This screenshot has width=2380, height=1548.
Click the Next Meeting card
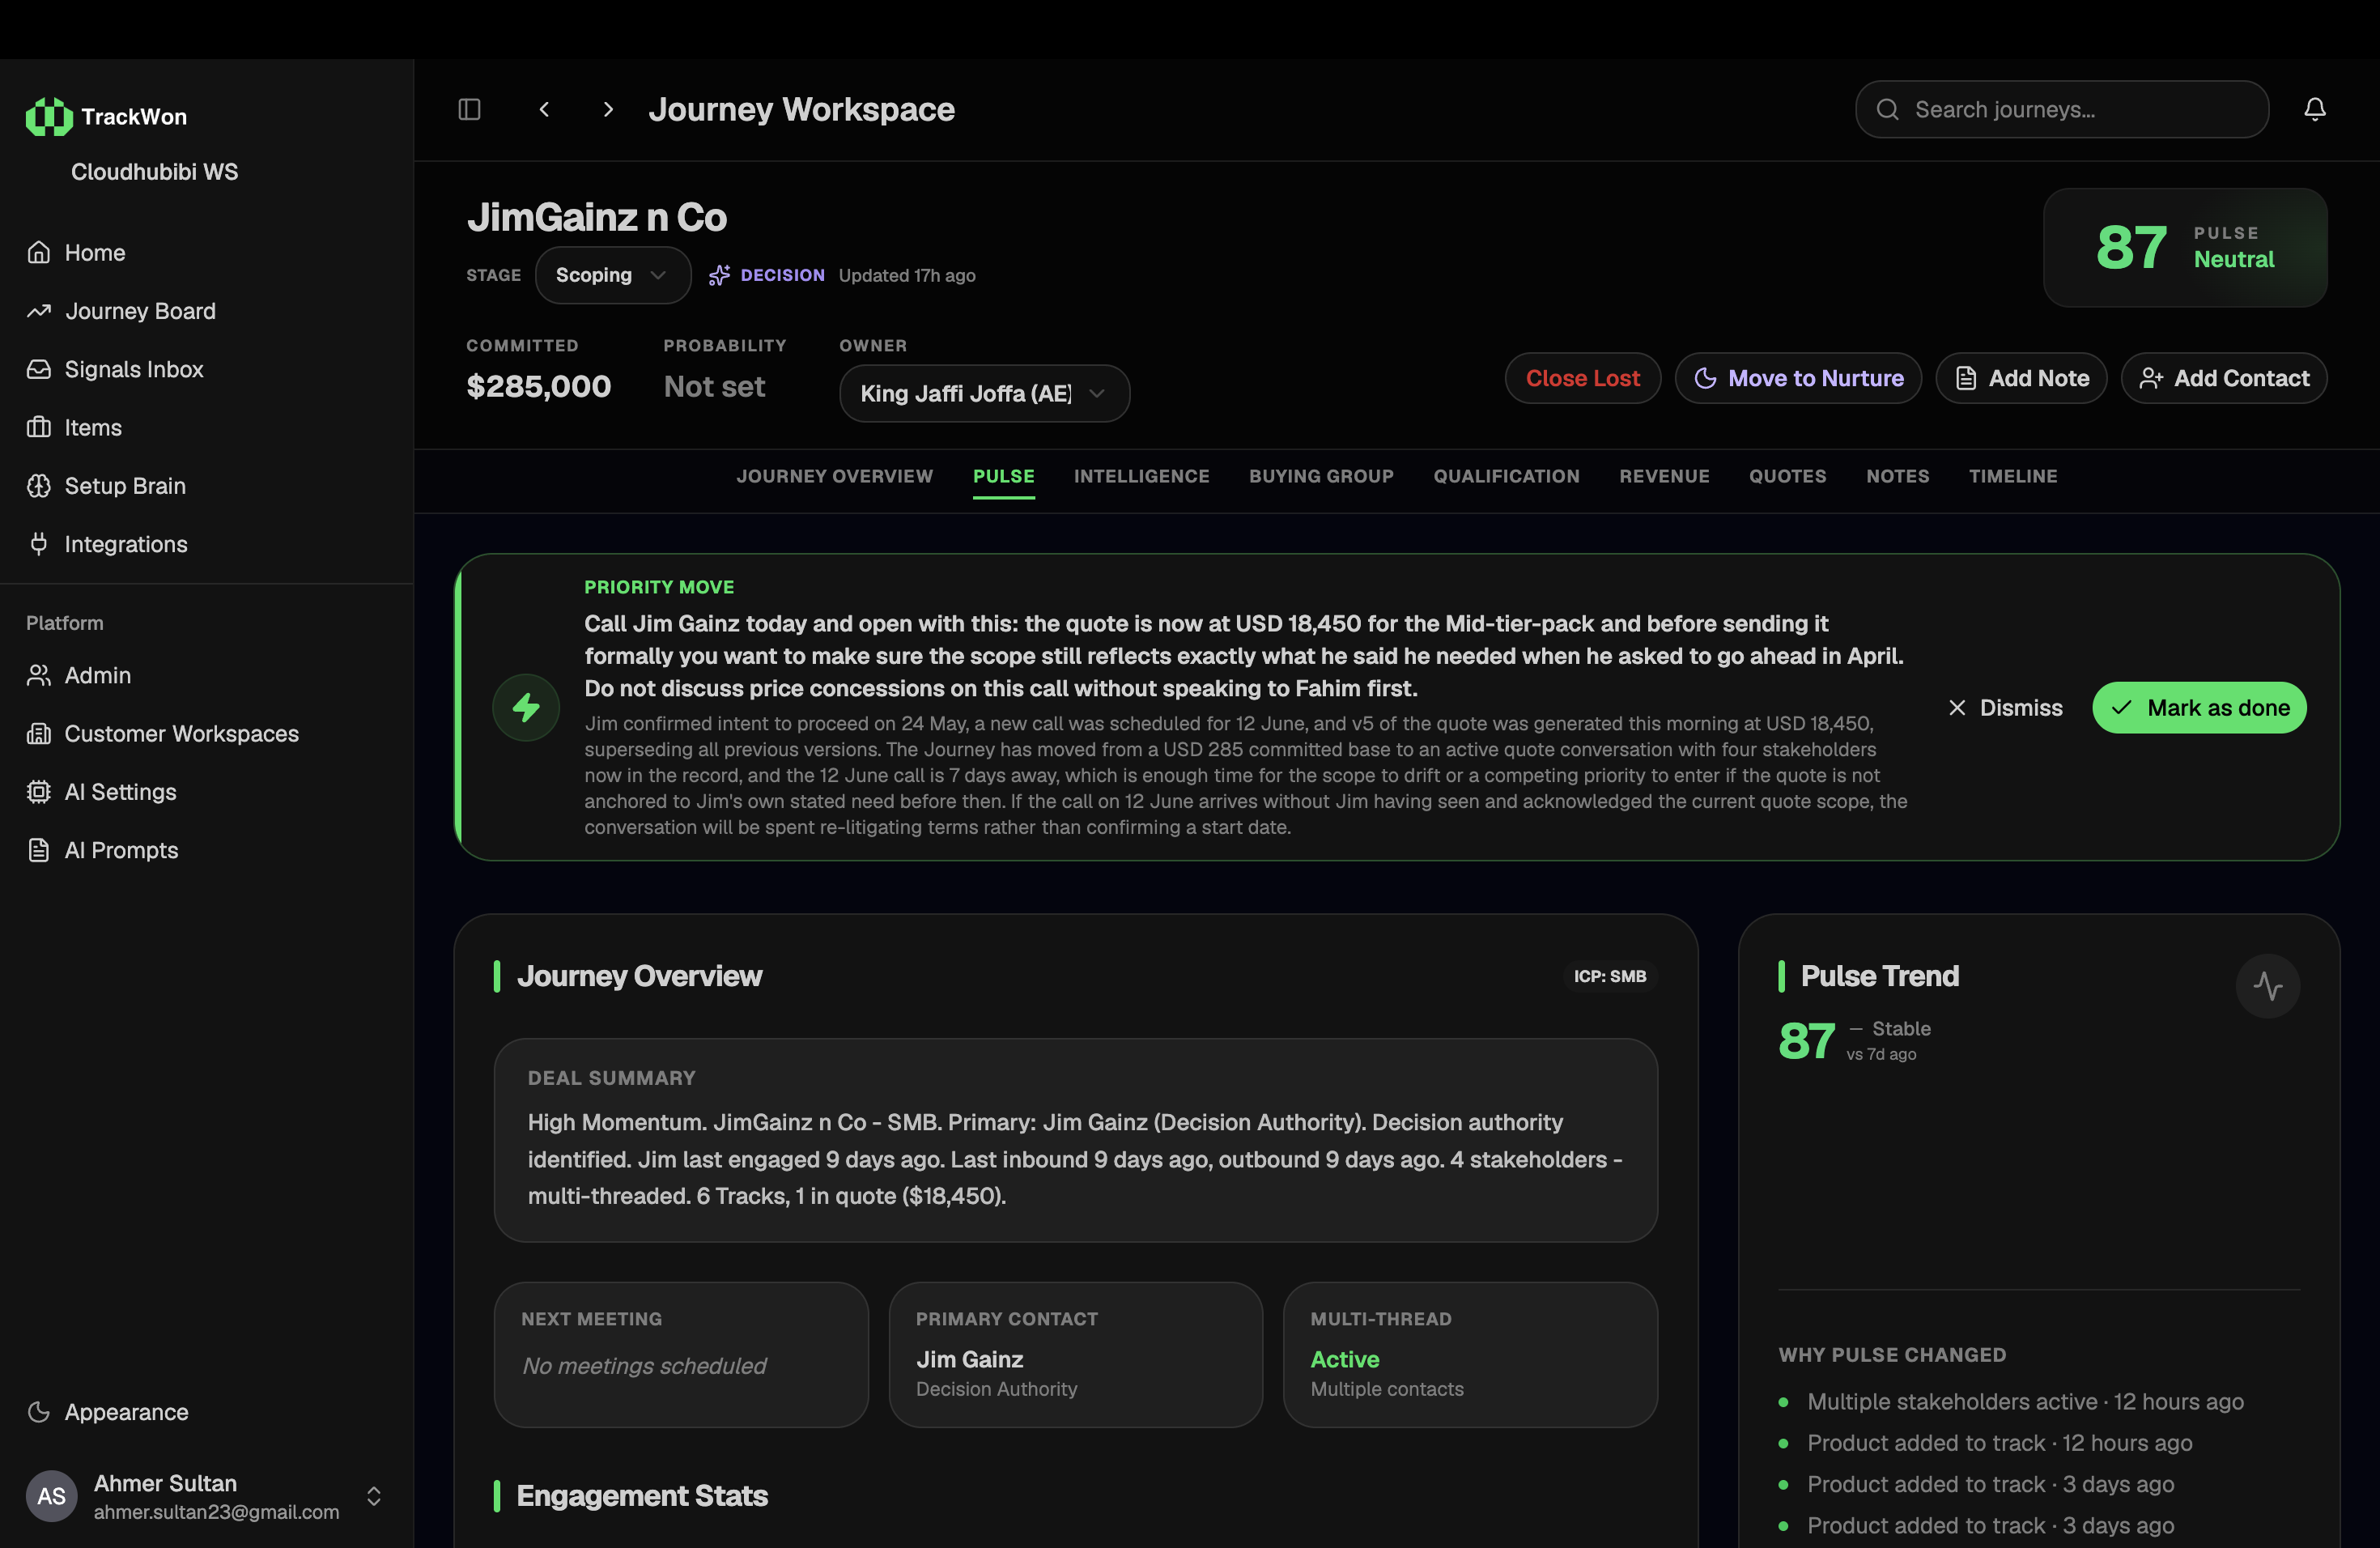pyautogui.click(x=681, y=1354)
